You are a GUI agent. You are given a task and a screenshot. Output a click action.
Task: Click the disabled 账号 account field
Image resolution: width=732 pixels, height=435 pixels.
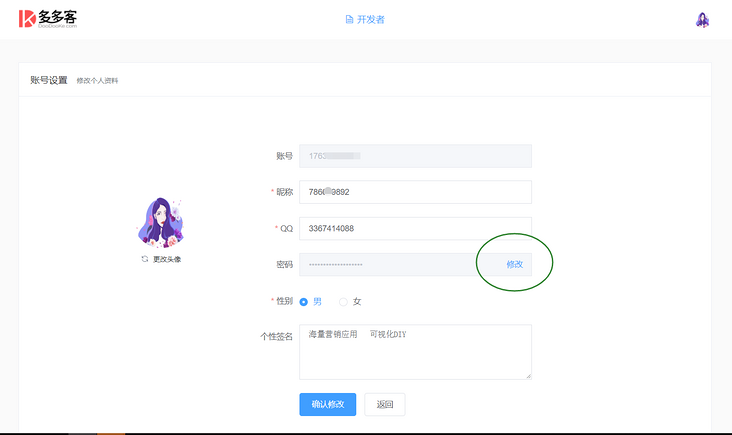click(x=415, y=156)
